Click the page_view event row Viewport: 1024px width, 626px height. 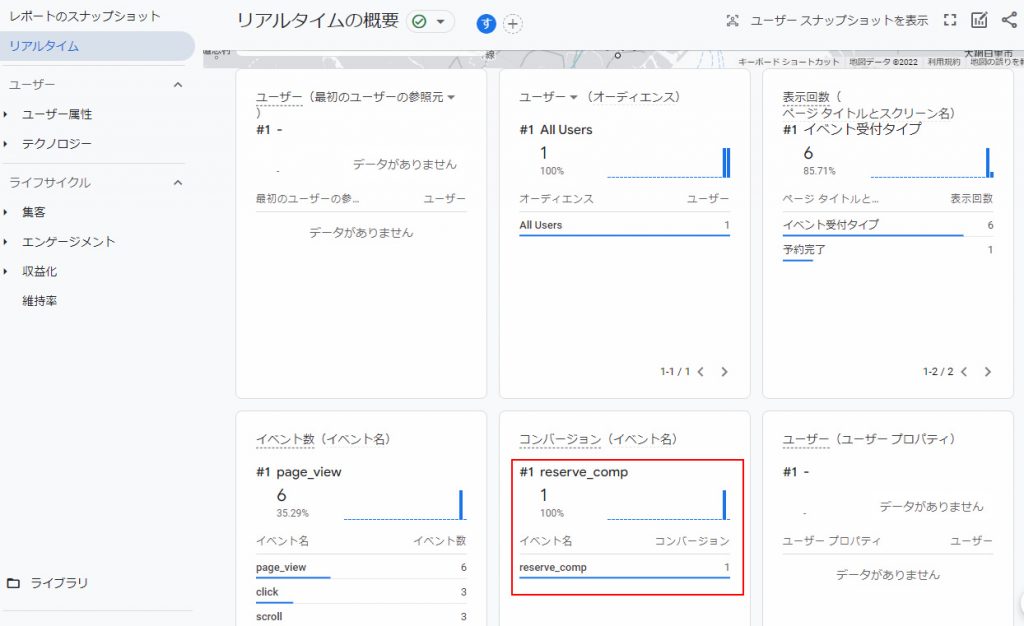[361, 567]
